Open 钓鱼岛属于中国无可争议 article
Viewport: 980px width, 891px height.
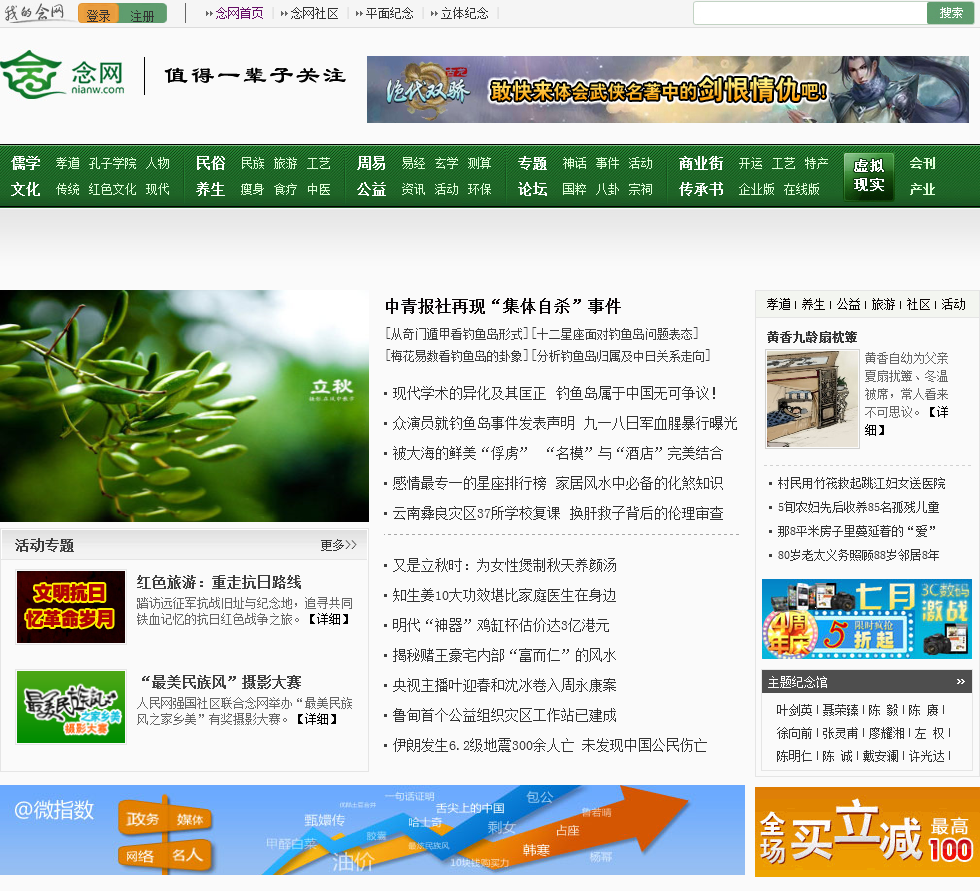(x=636, y=393)
